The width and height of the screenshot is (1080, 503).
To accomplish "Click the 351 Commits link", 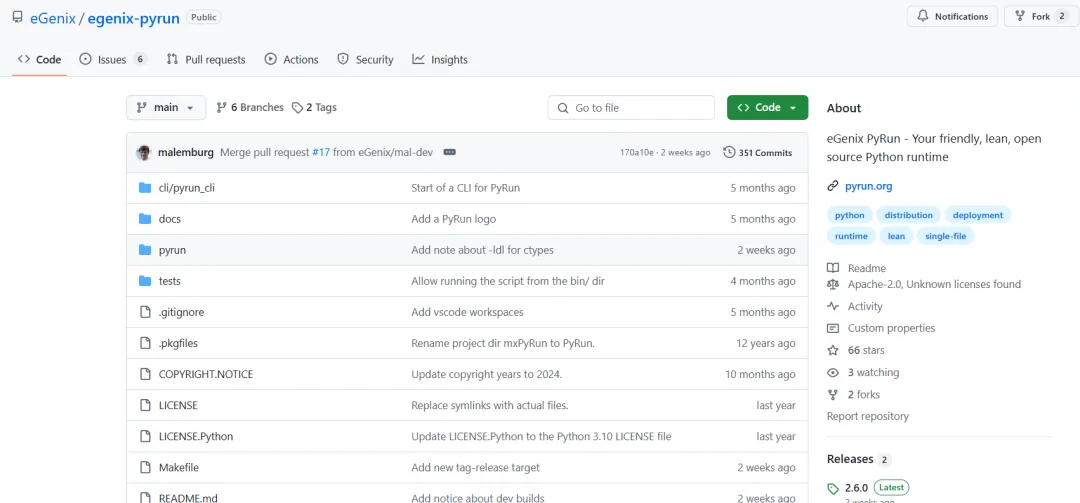I will coord(765,153).
